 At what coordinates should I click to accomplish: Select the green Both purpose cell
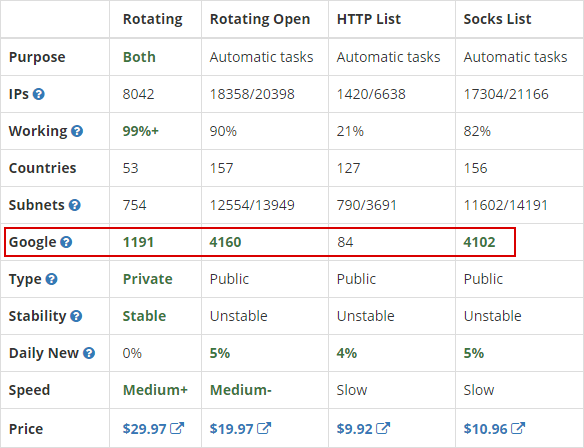point(139,57)
